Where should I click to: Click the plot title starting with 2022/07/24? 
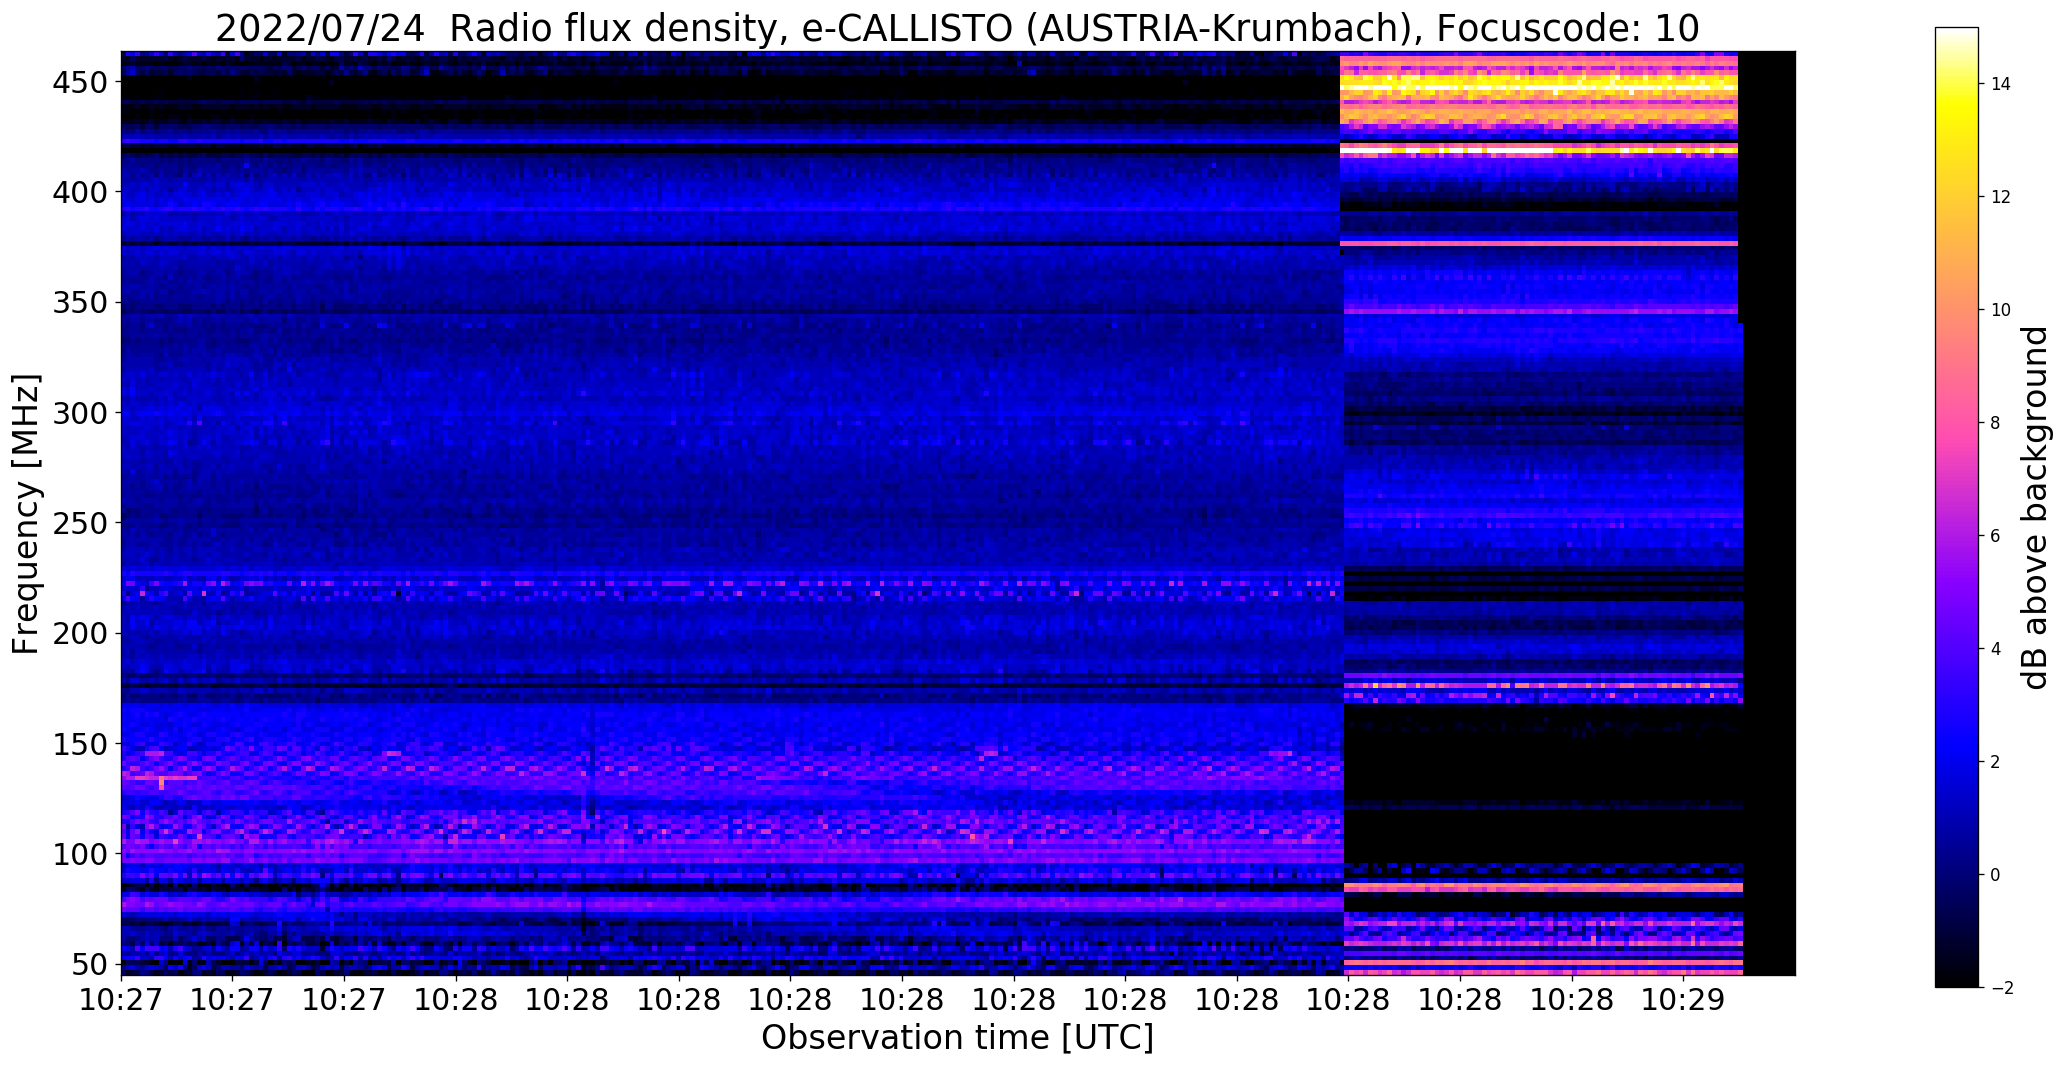pyautogui.click(x=957, y=28)
